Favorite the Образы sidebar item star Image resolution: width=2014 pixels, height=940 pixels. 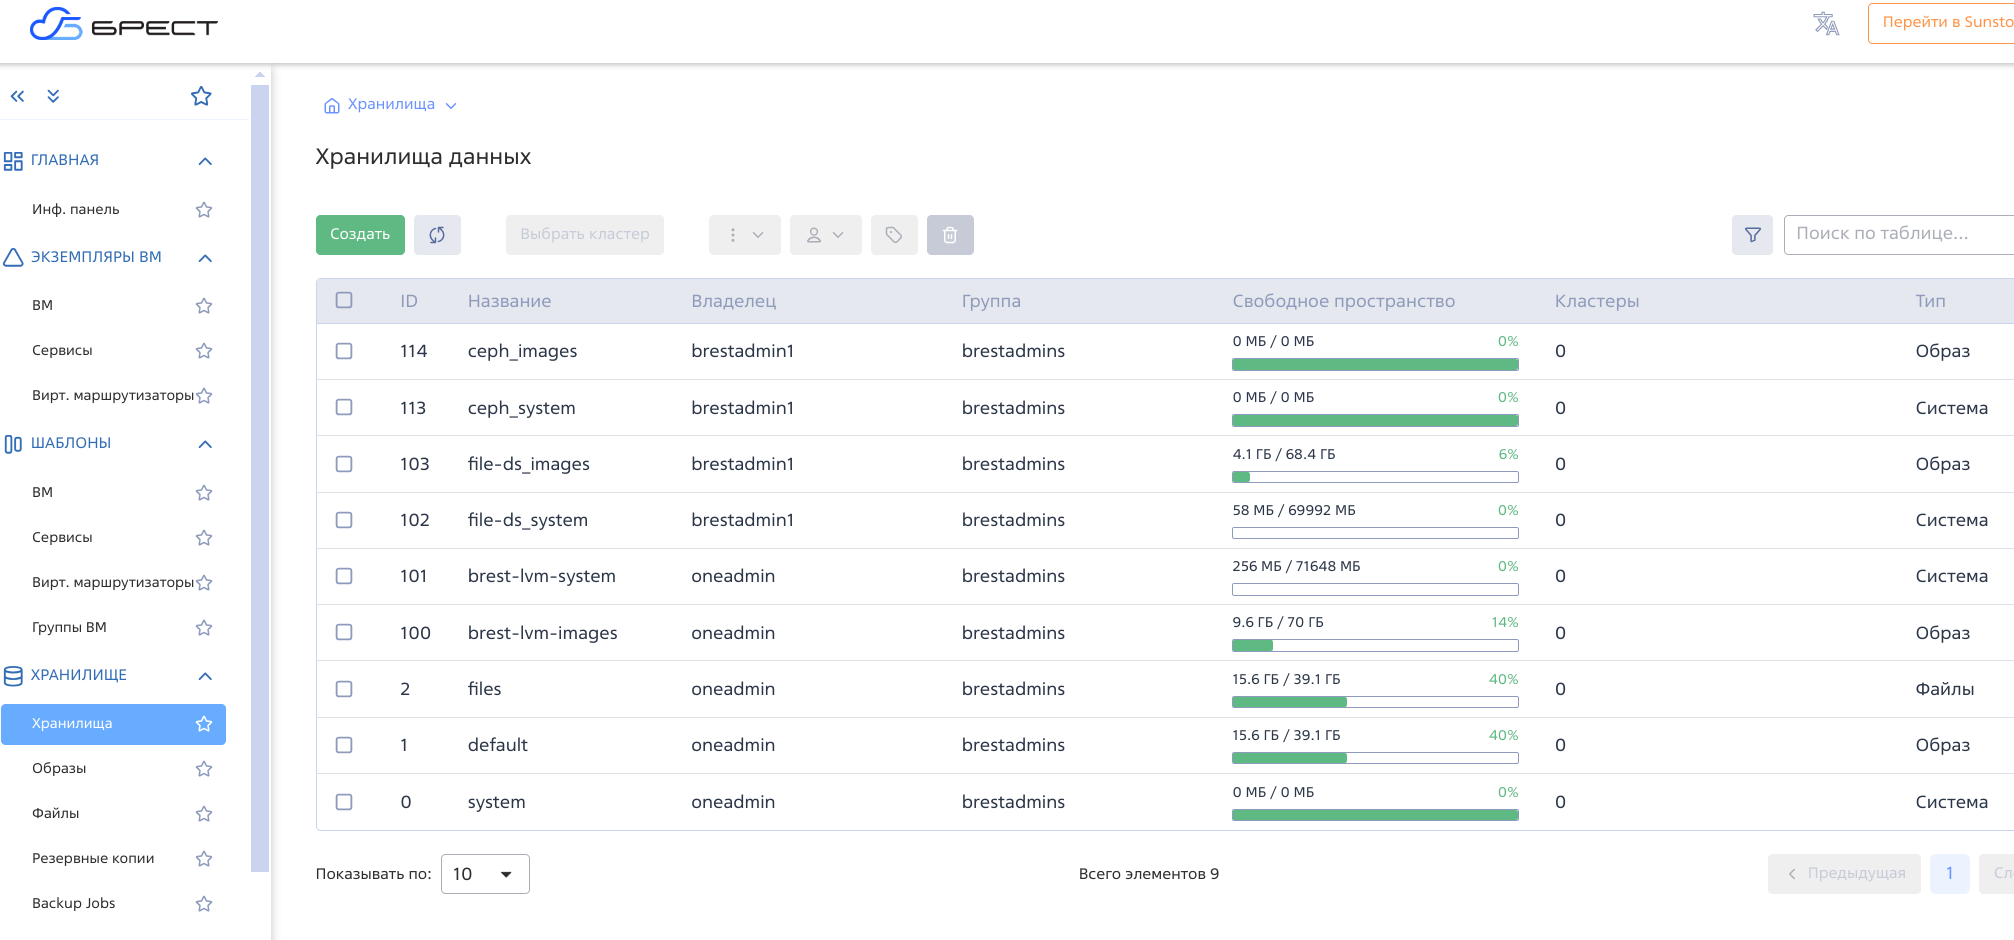click(x=204, y=769)
